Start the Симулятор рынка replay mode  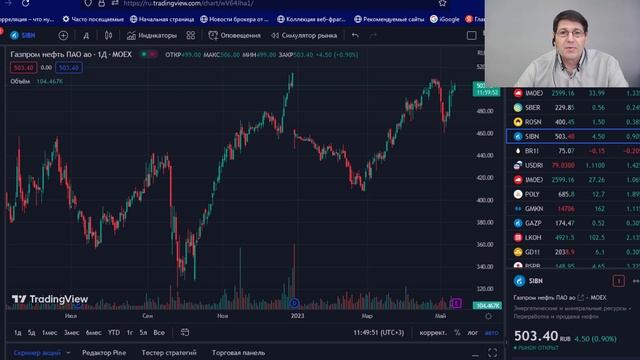(x=304, y=36)
